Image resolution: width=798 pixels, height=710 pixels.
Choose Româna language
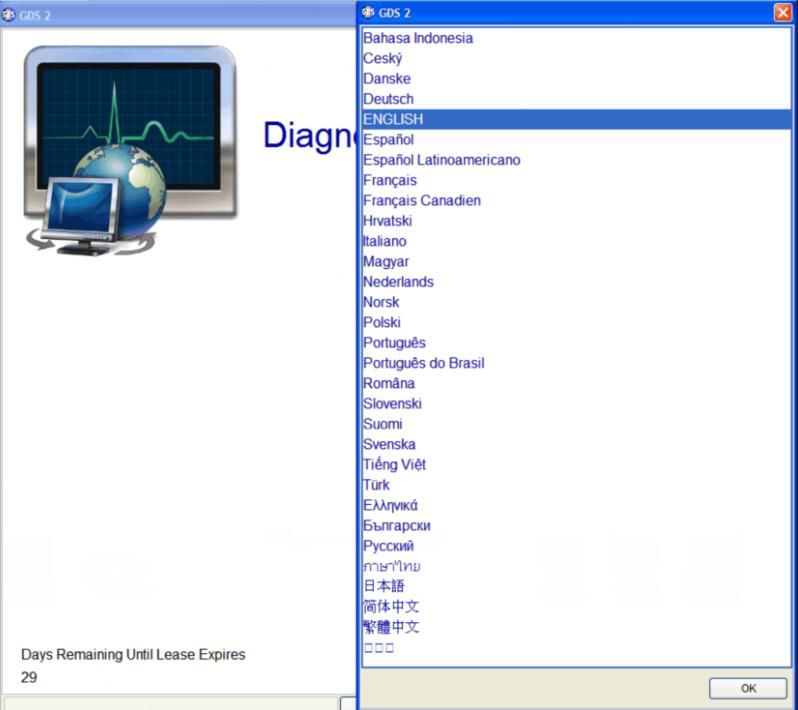point(576,383)
